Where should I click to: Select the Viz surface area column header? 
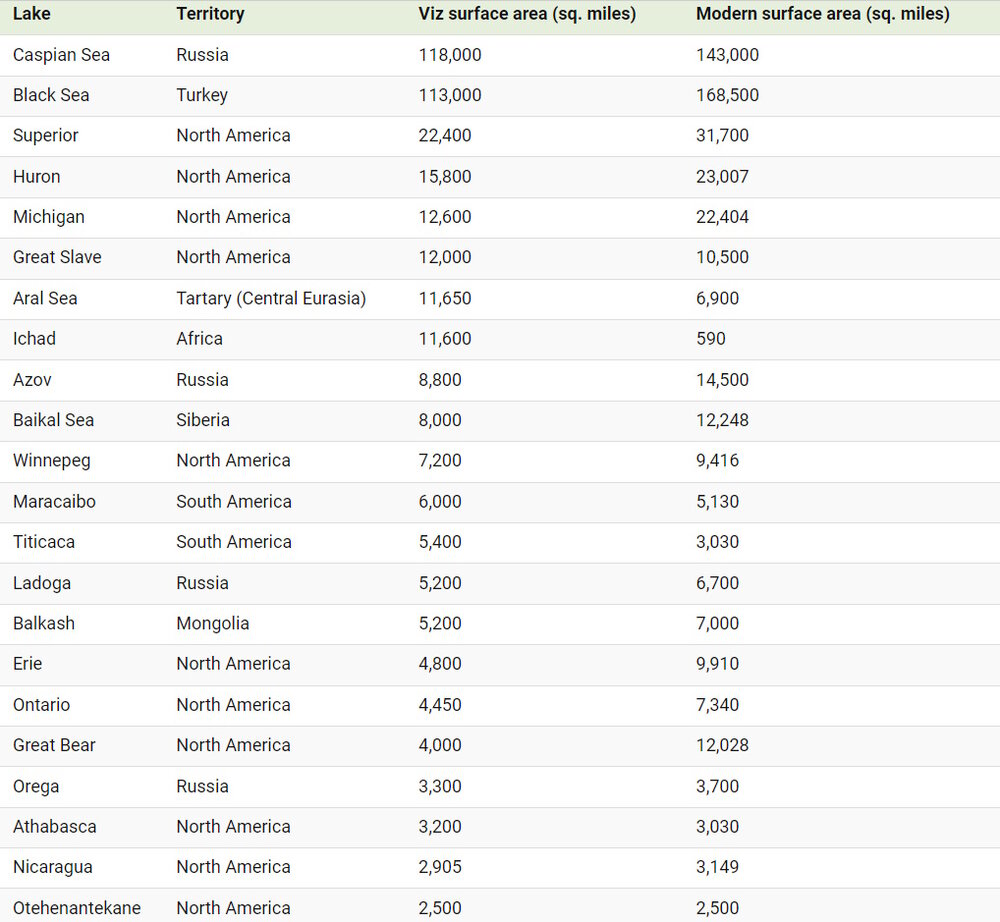coord(527,14)
